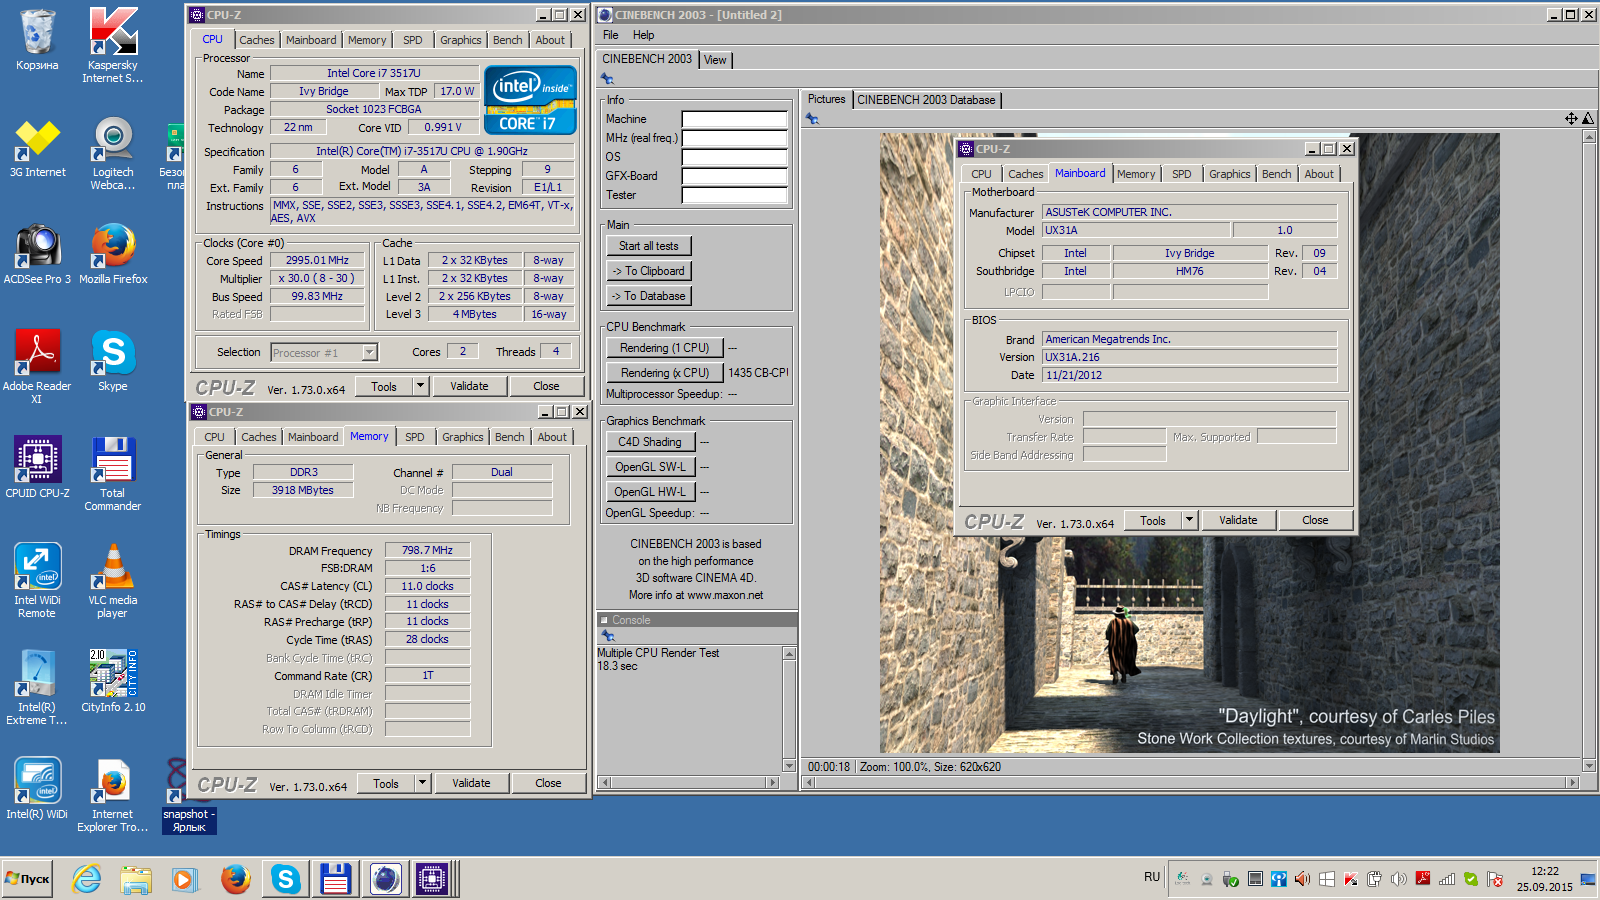
Task: Open the Пуск start menu
Action: click(x=28, y=879)
